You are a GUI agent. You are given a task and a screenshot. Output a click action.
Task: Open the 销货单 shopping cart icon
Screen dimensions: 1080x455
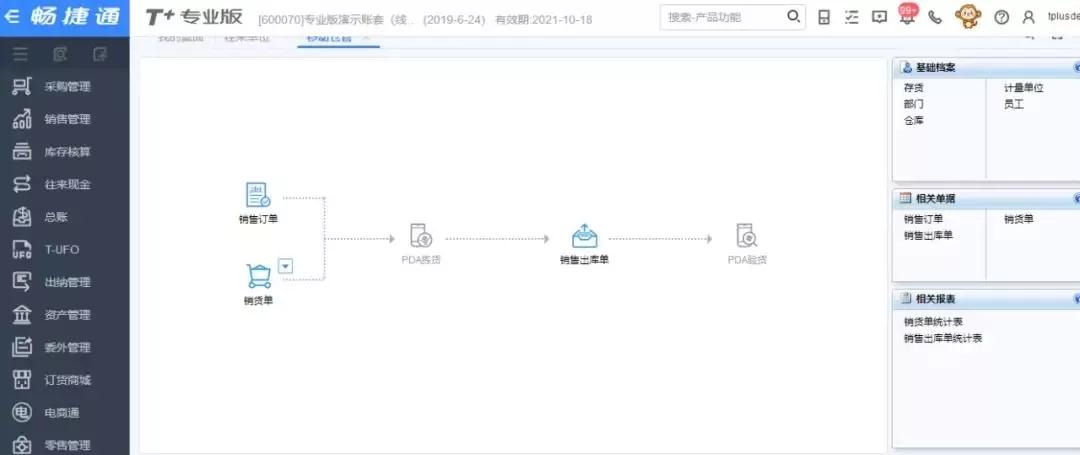coord(258,275)
